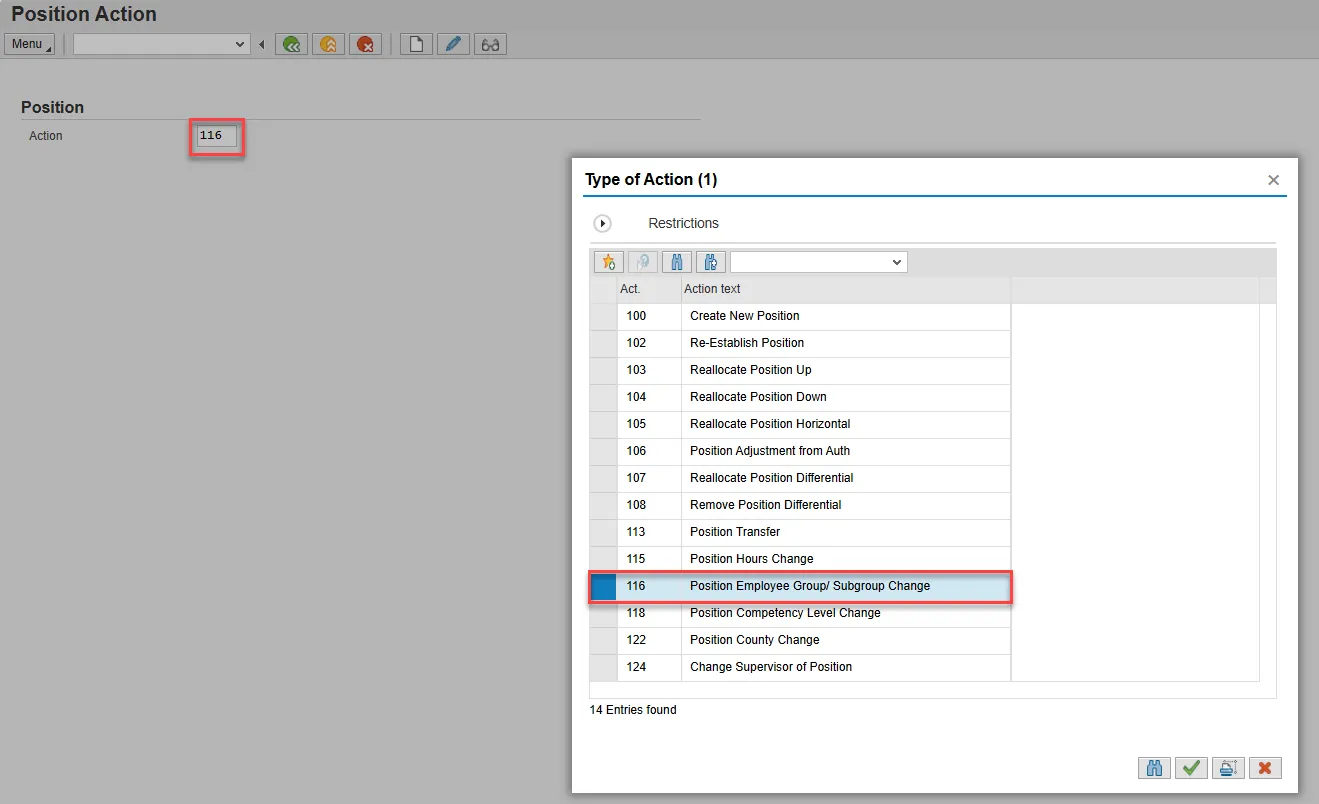Choose Position Transfer from the list
The height and width of the screenshot is (804, 1319).
(x=734, y=532)
